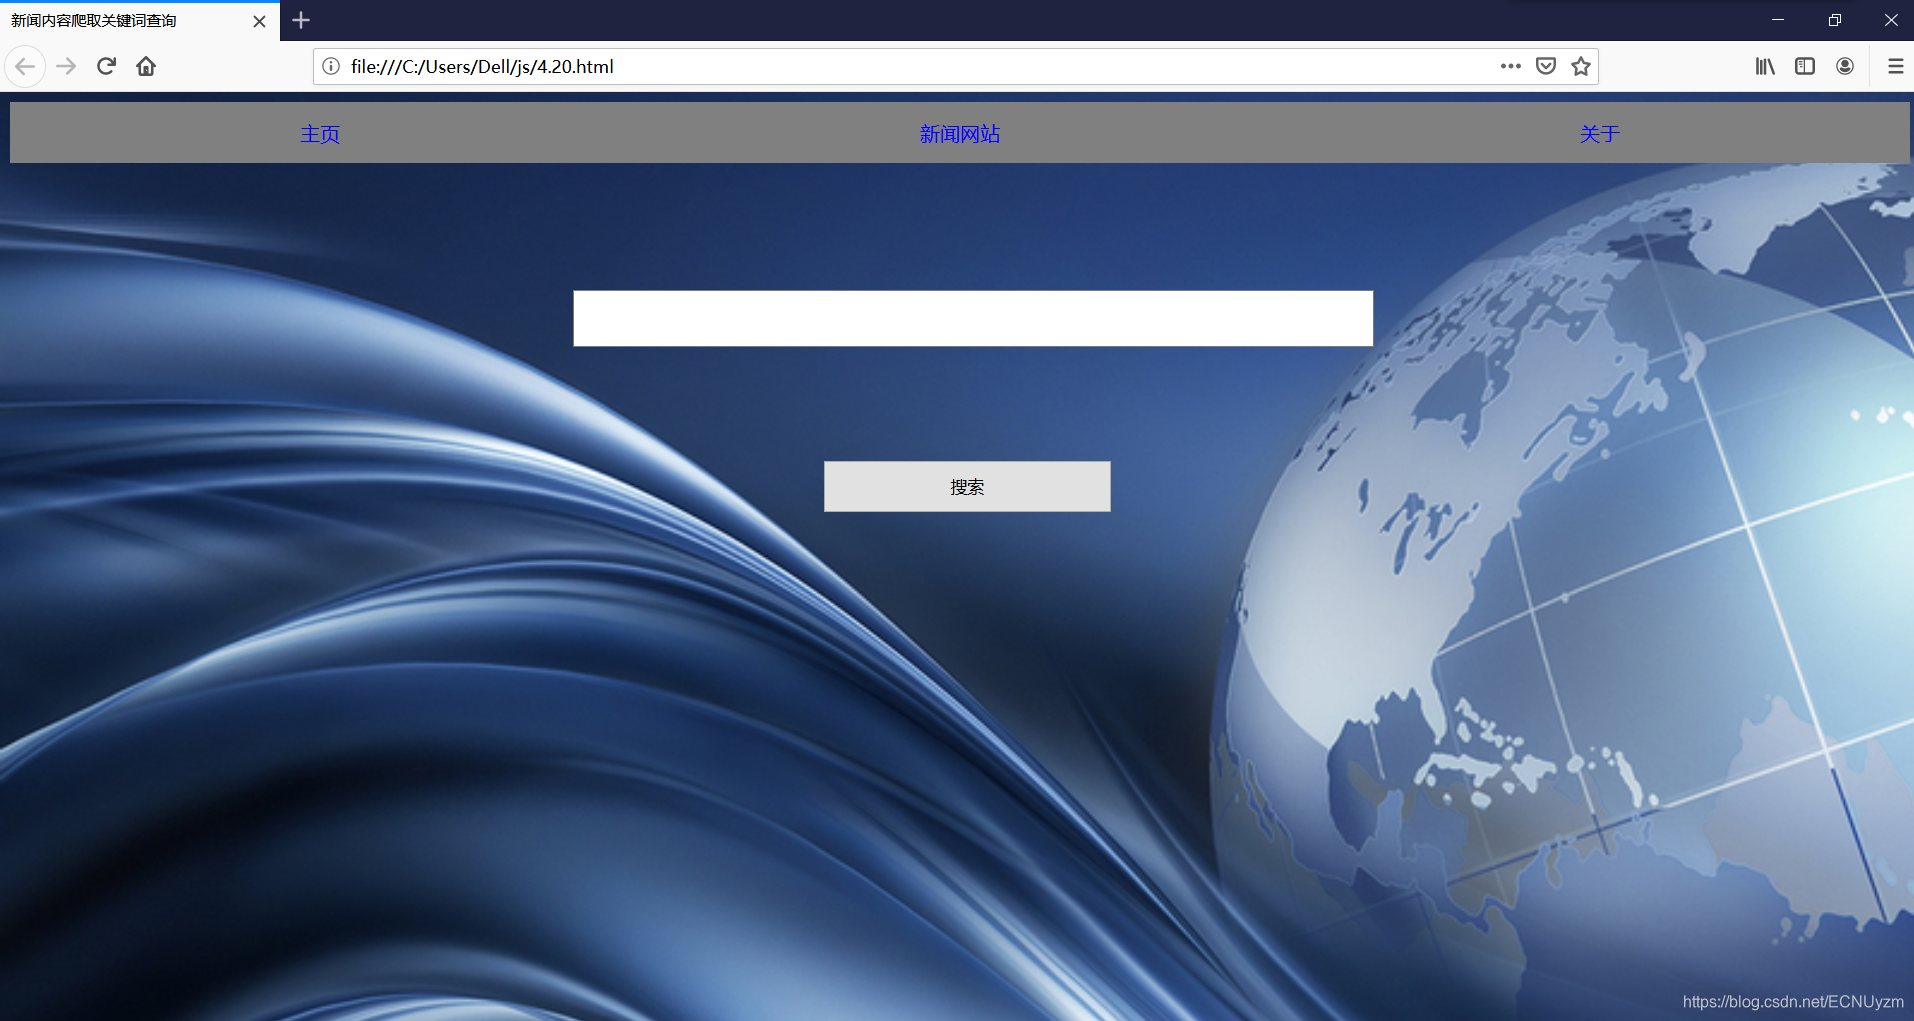Open the Firefox account icon
This screenshot has width=1914, height=1021.
tap(1845, 67)
